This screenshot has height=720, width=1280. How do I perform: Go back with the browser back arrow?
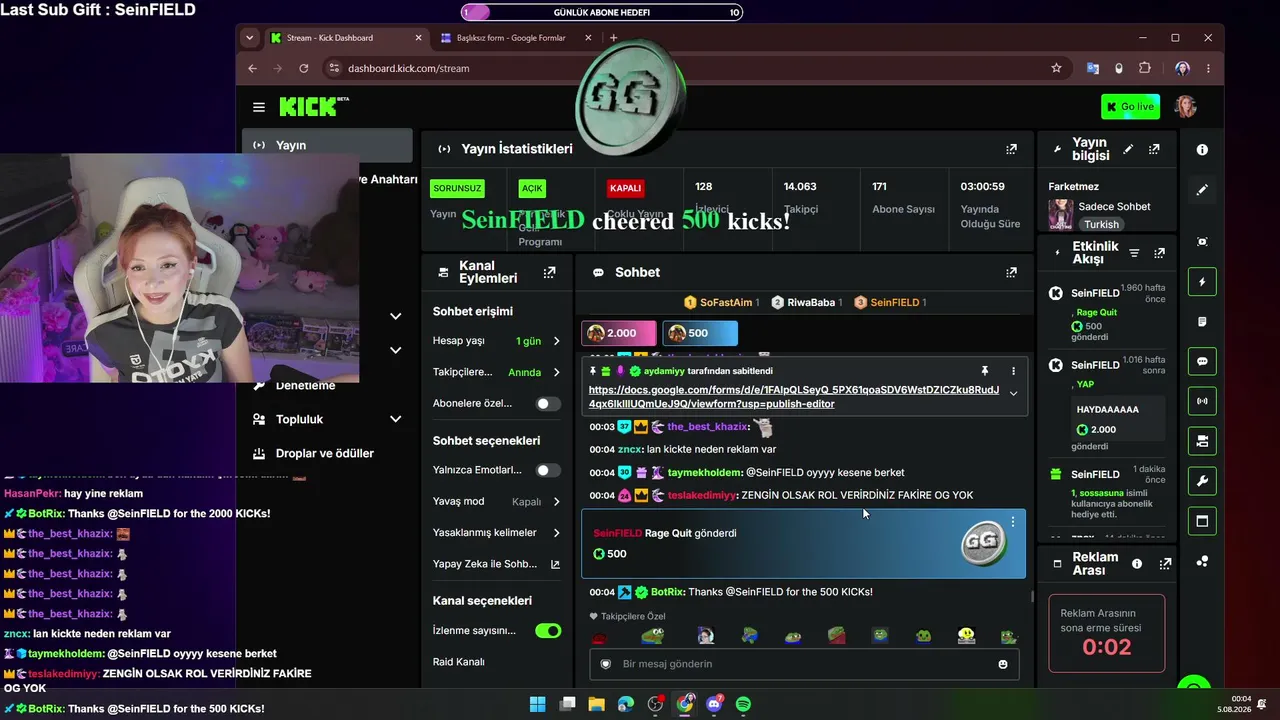pyautogui.click(x=253, y=68)
